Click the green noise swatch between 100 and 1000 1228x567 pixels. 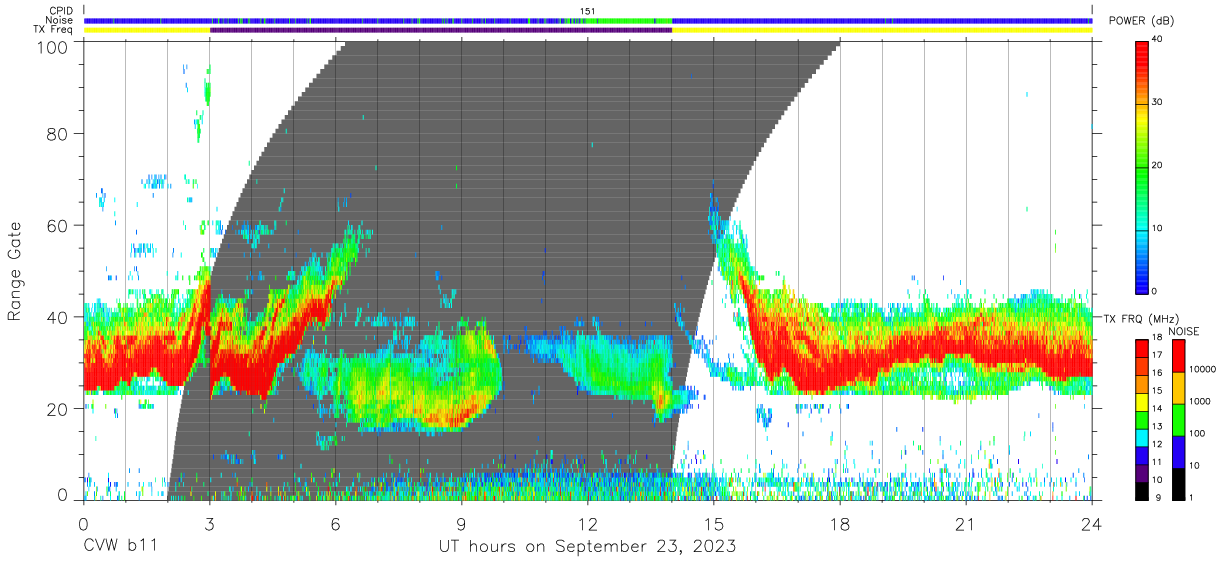[x=1179, y=419]
